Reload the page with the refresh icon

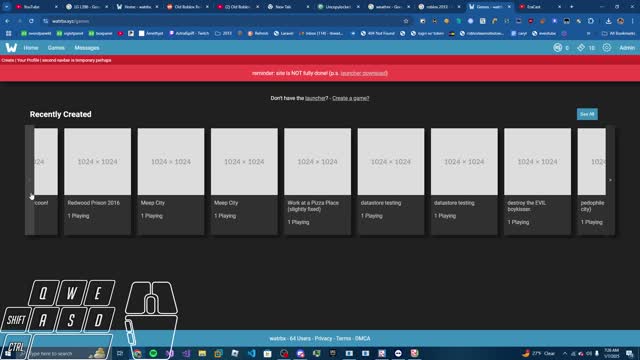click(x=31, y=21)
